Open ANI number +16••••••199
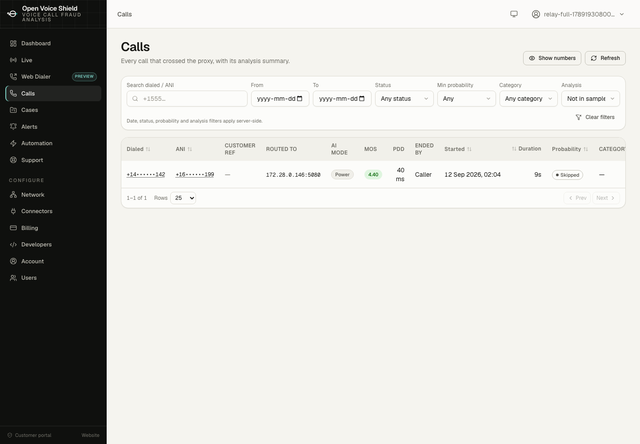 pos(195,175)
